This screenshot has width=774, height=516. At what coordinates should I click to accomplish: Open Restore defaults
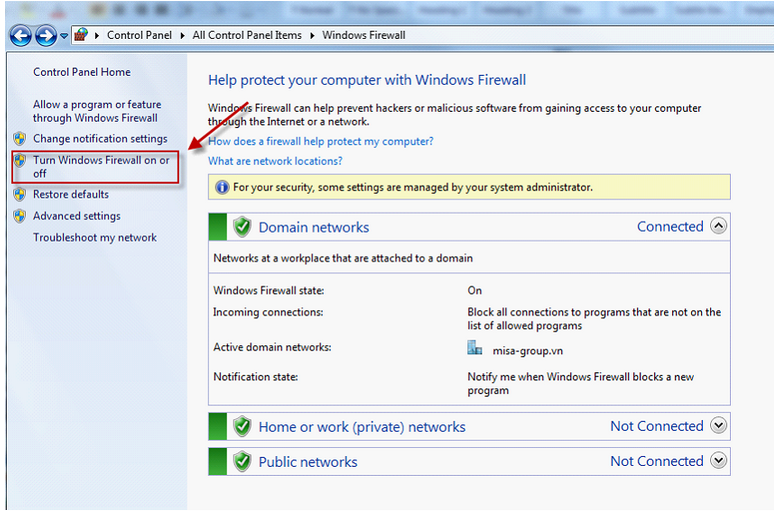(x=71, y=195)
